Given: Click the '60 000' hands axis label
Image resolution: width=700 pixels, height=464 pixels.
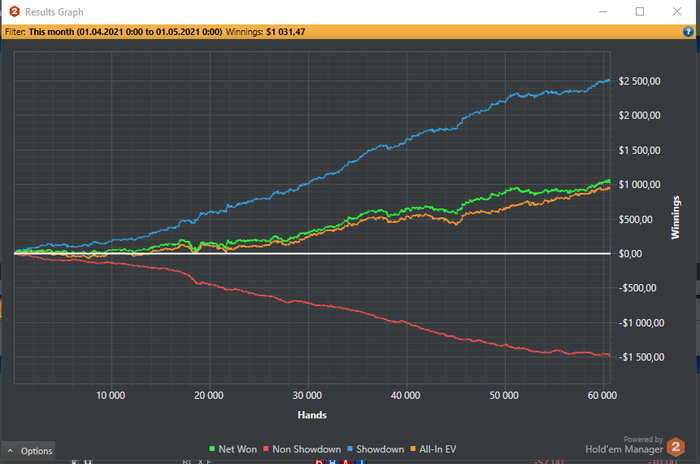Looking at the screenshot, I should 602,396.
